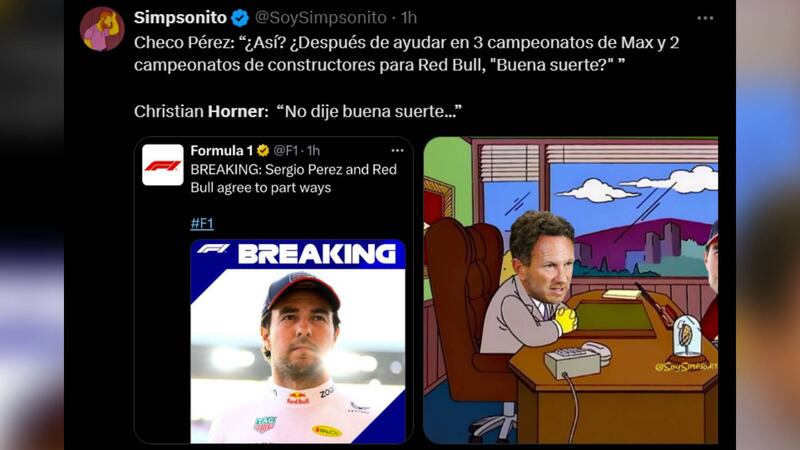The height and width of the screenshot is (450, 800).
Task: Click the blue verified badge beside Simpsonito
Action: pyautogui.click(x=240, y=18)
